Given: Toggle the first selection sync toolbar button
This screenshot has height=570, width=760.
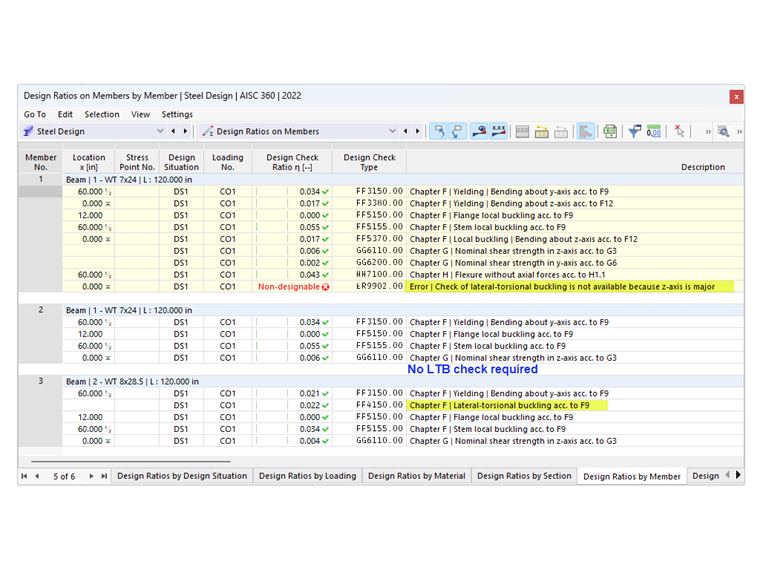Looking at the screenshot, I should pos(439,131).
